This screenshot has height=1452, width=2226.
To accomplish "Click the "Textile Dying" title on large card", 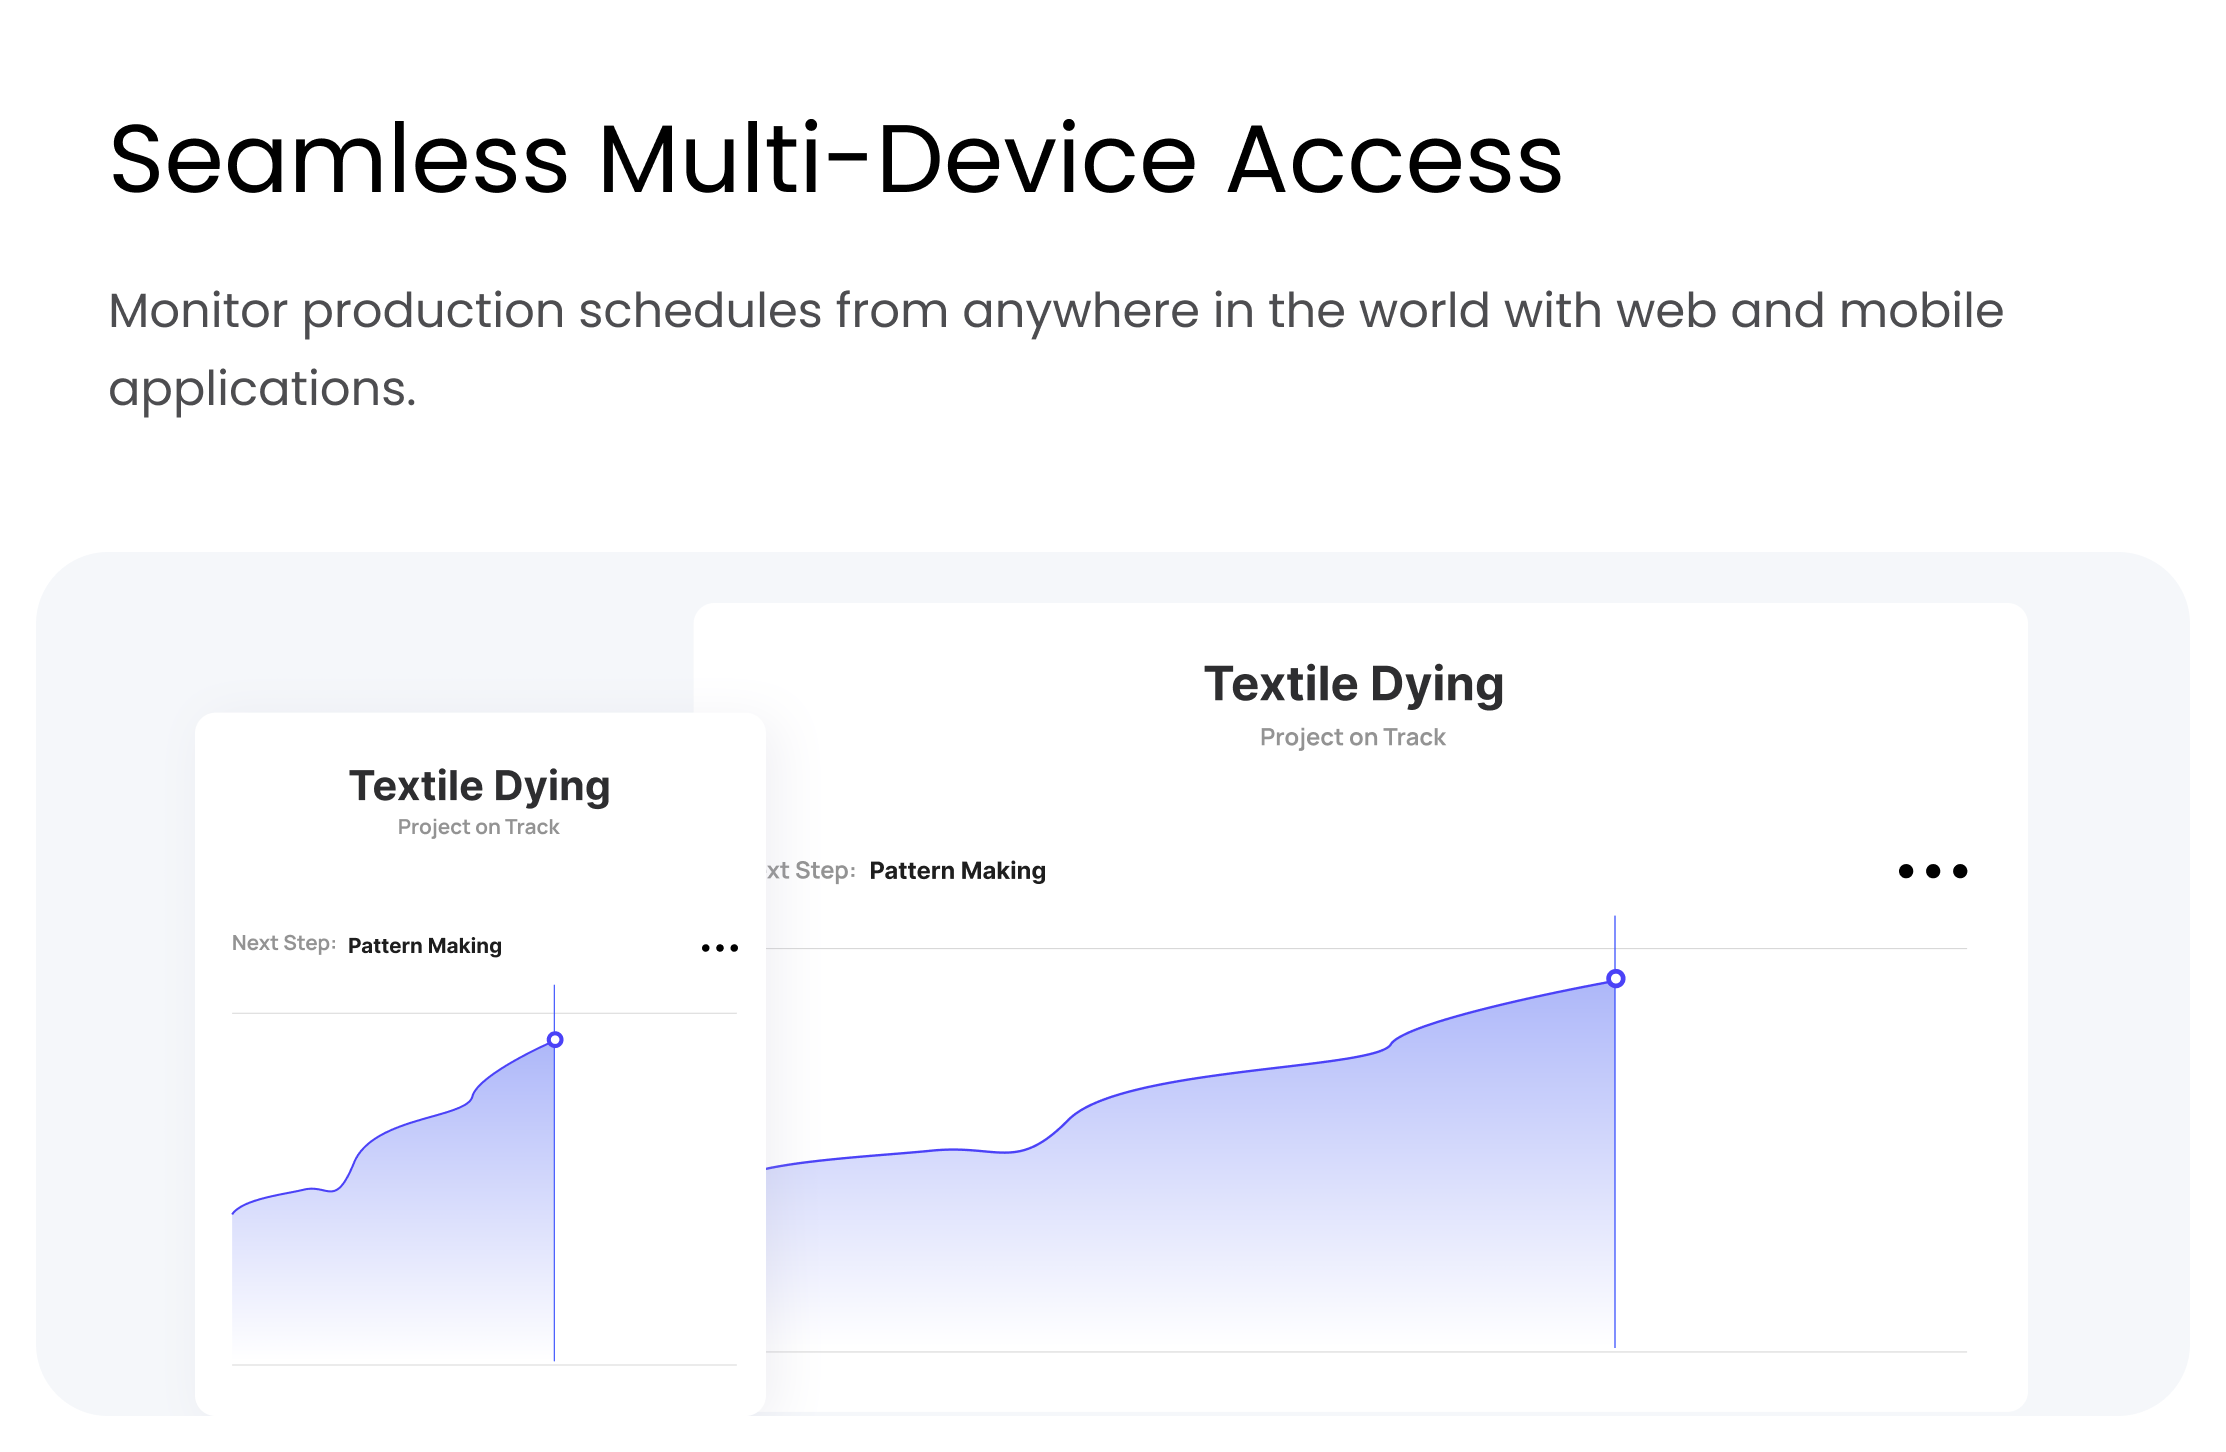I will (1353, 684).
